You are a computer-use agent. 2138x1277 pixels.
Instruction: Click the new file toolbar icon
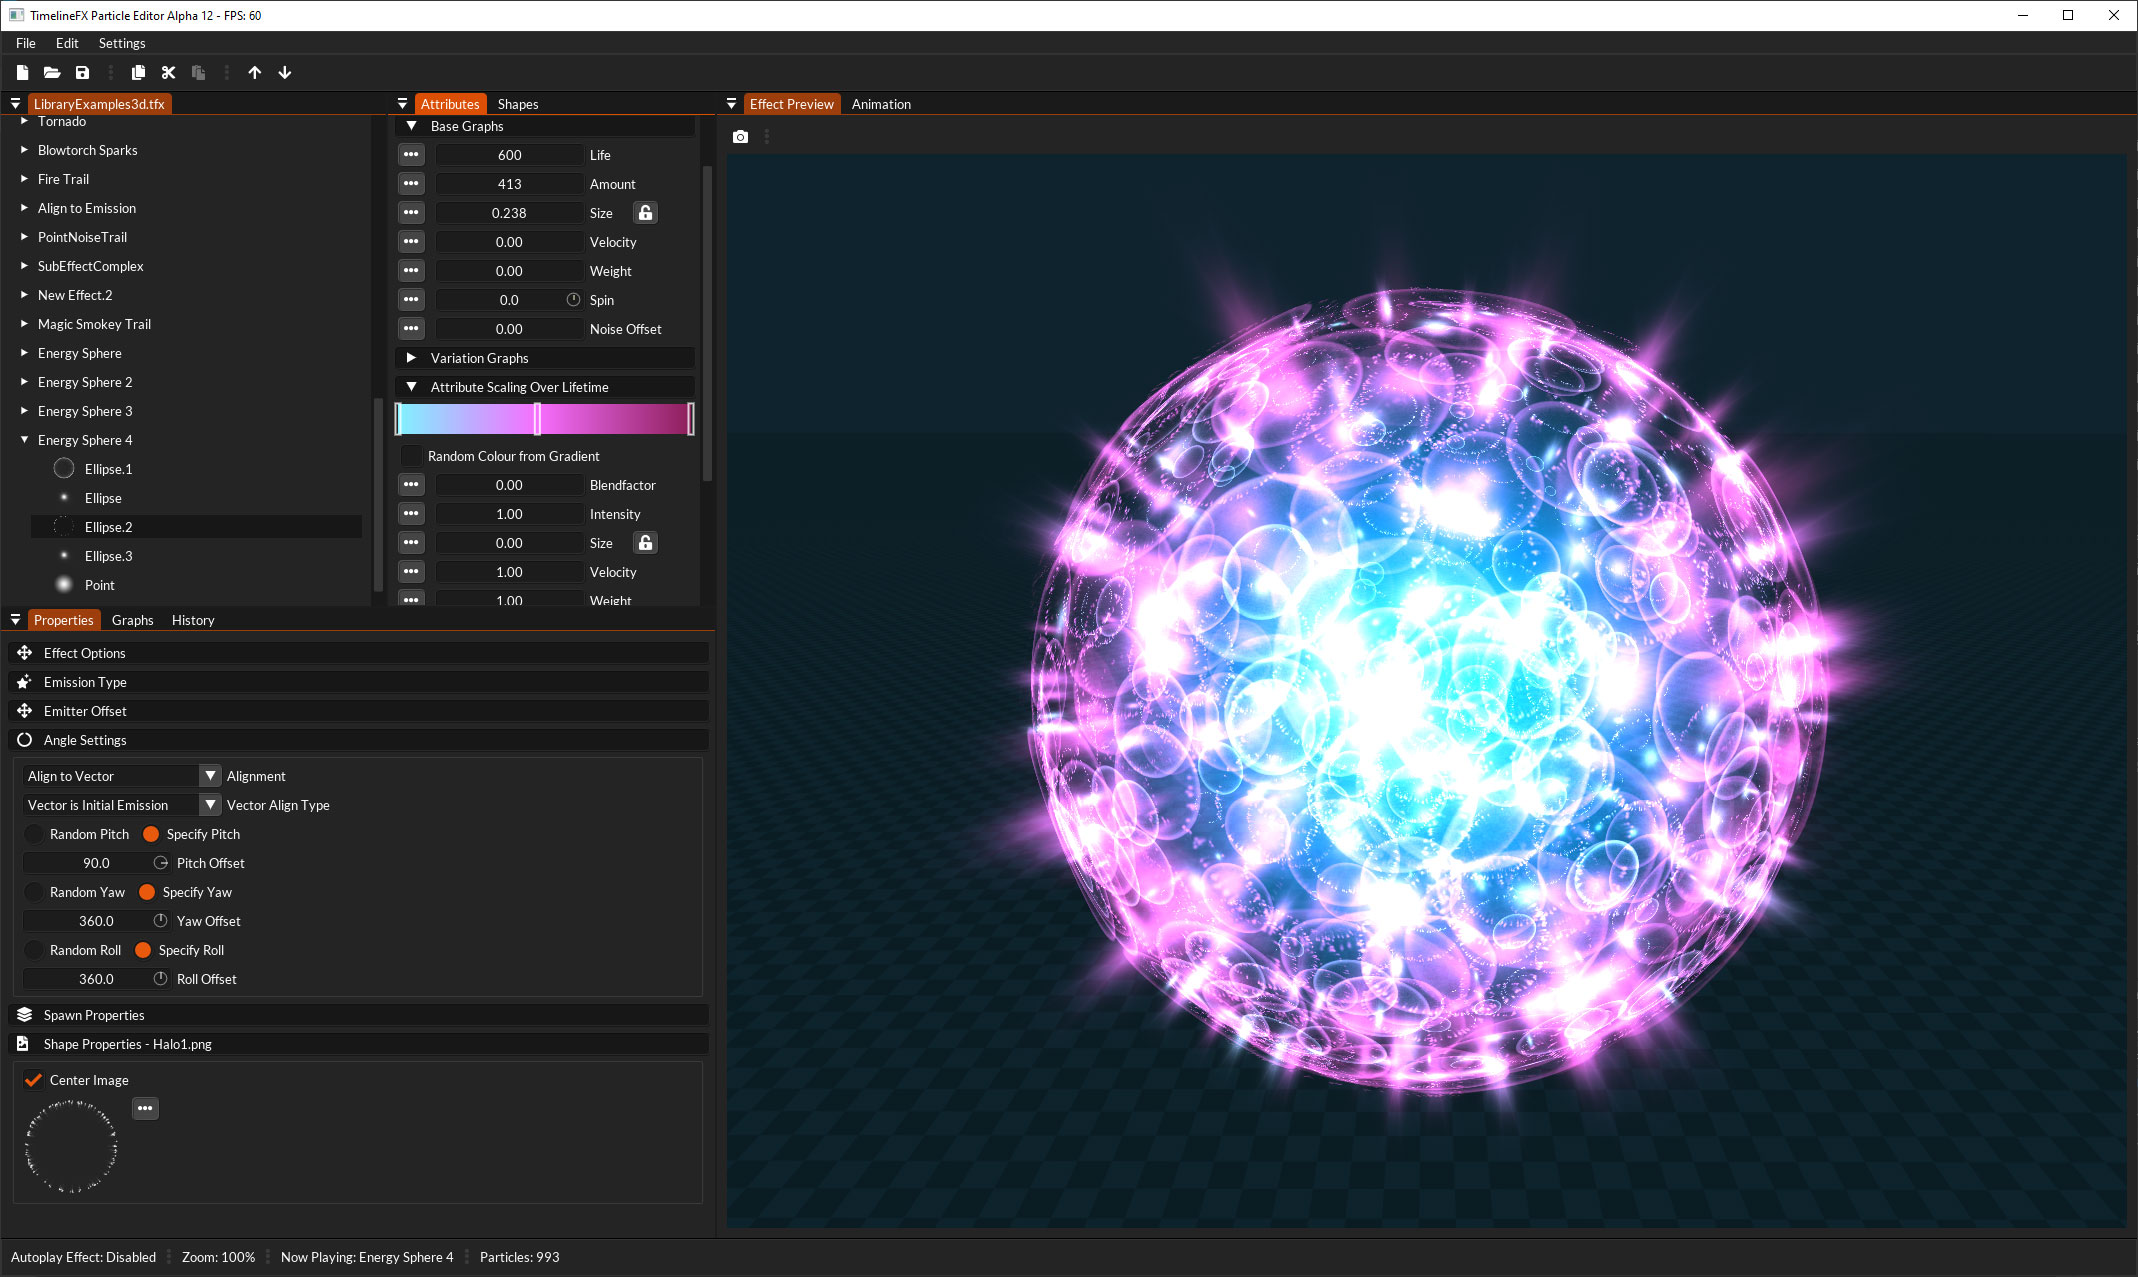(22, 72)
